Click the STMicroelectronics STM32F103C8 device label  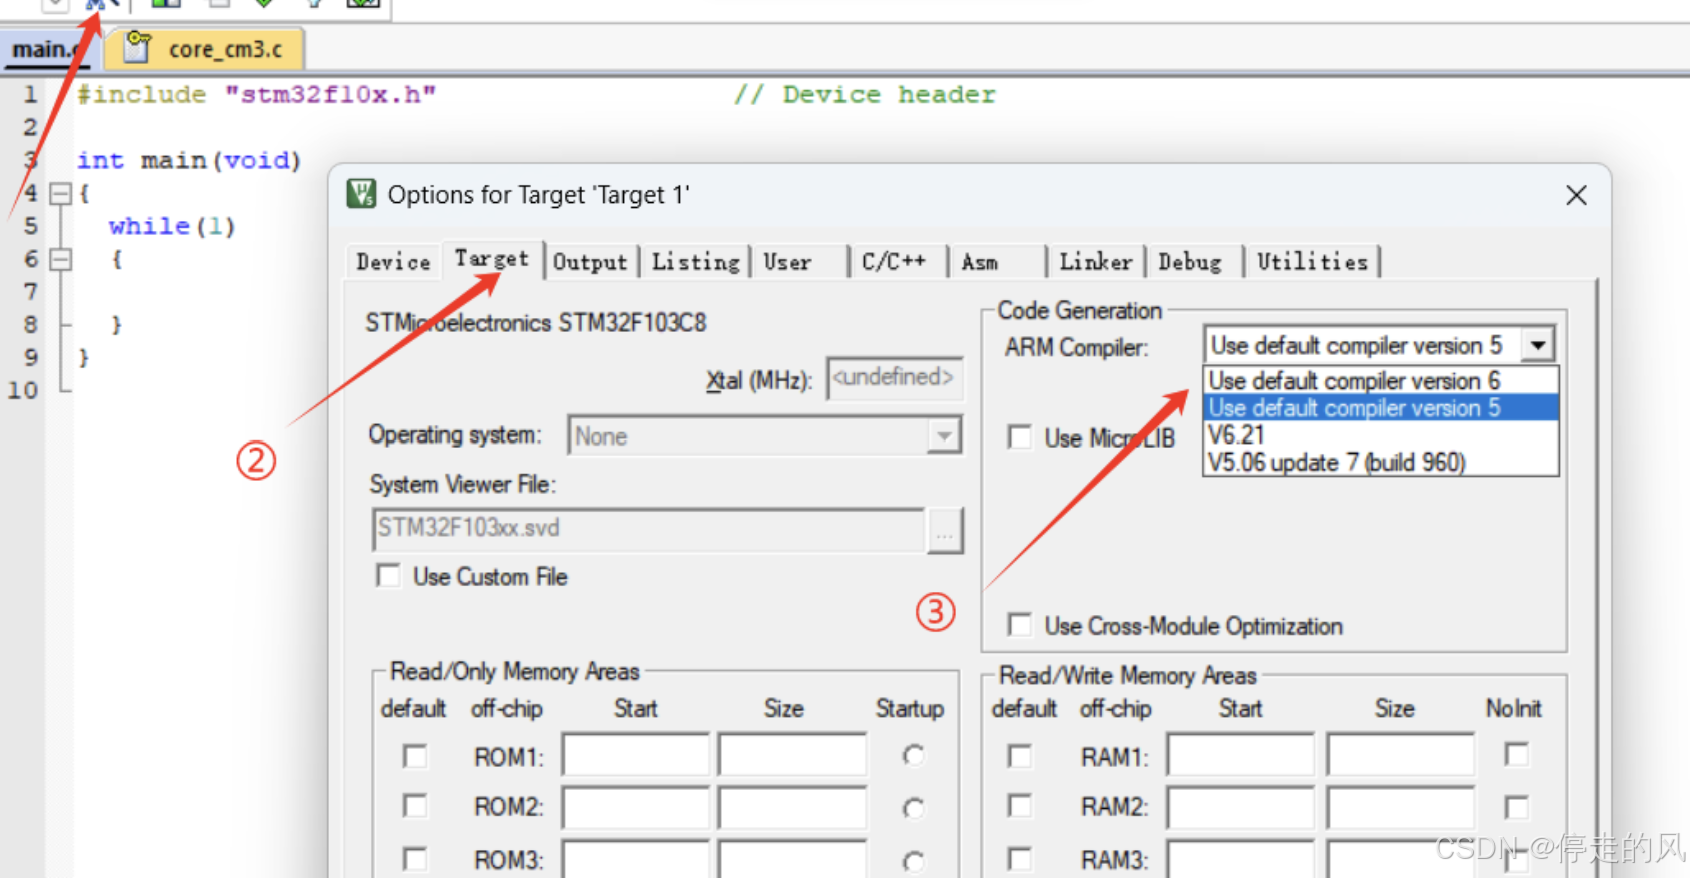(x=536, y=323)
